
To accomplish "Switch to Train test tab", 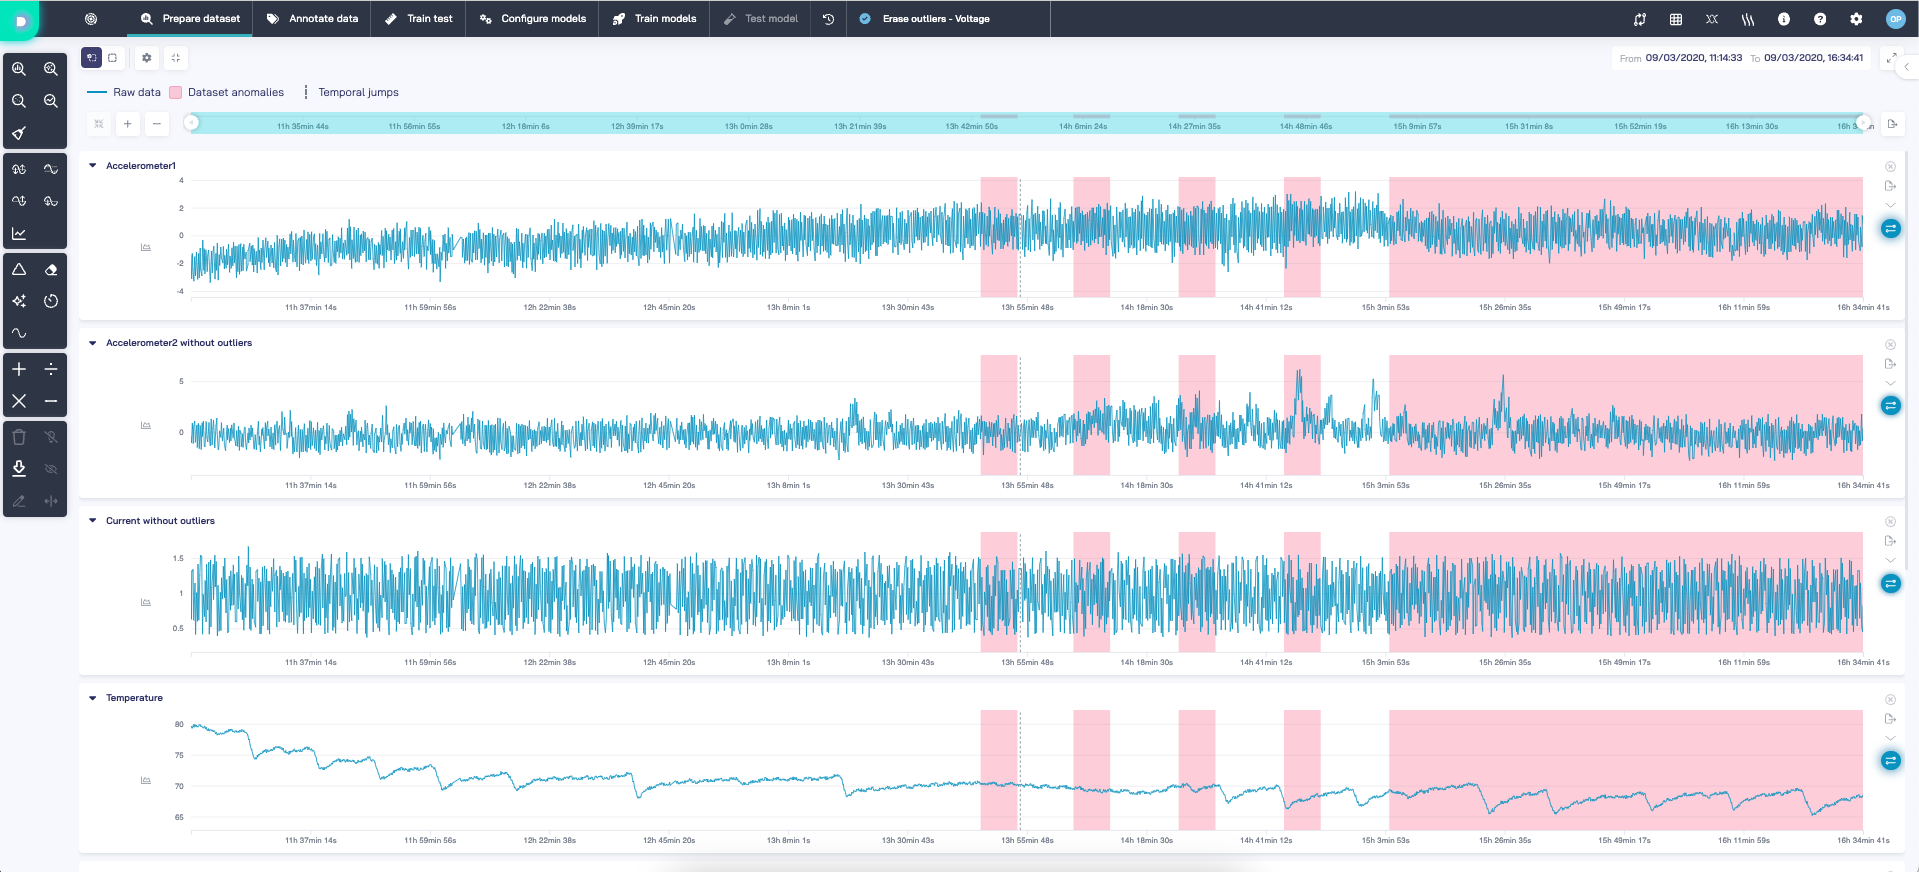I will click(419, 19).
